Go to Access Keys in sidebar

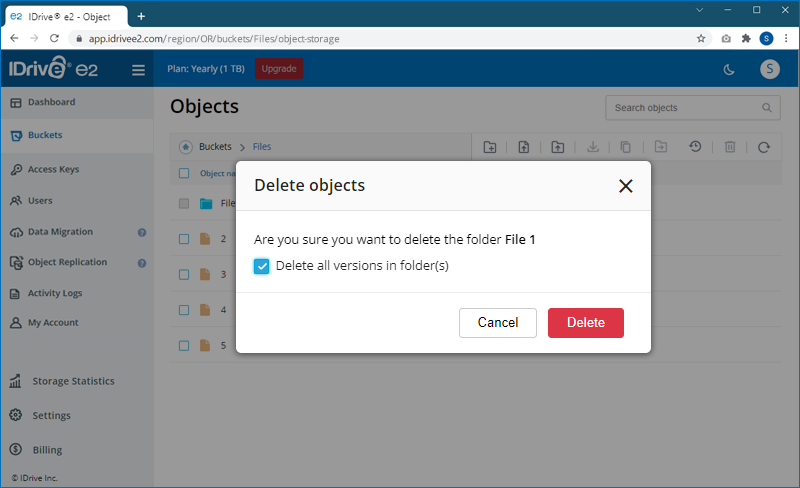coord(53,170)
